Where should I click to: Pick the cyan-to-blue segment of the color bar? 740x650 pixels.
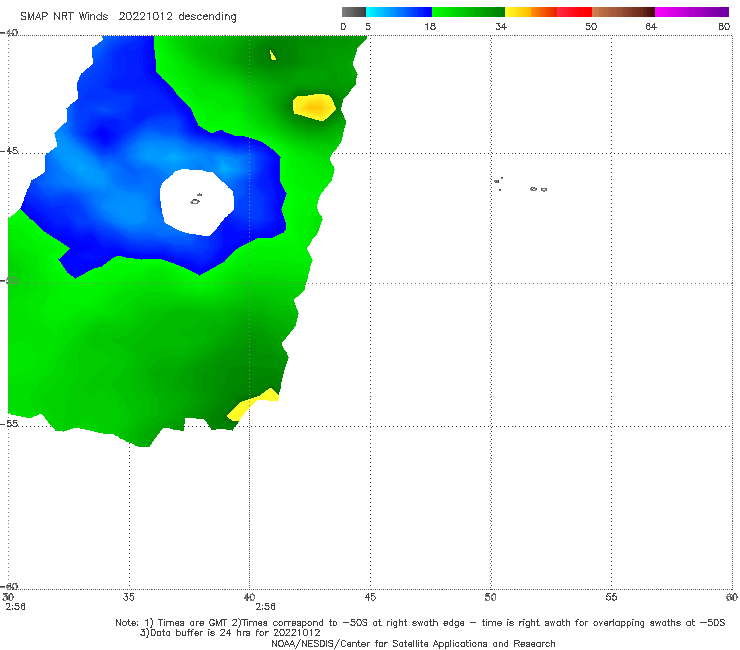tap(399, 12)
